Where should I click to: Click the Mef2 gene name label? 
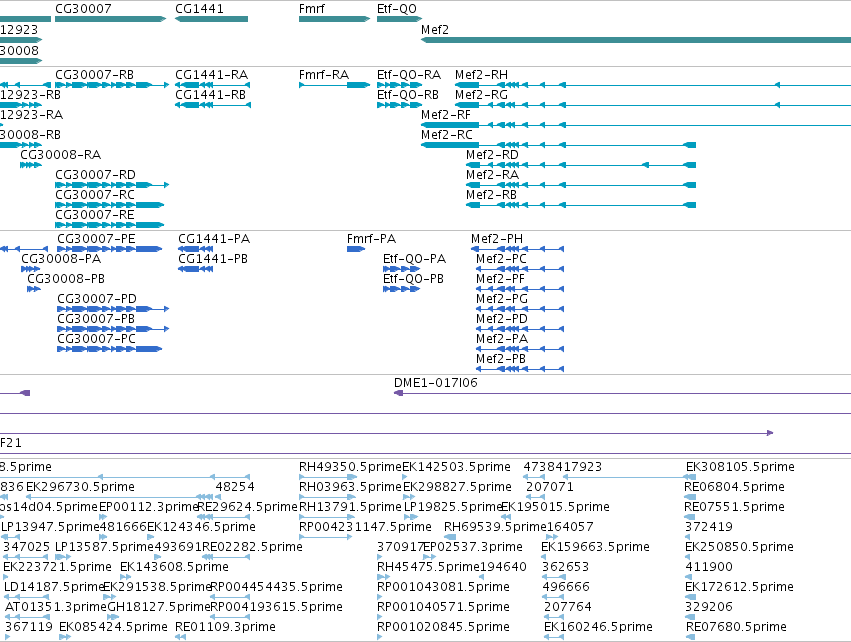(x=435, y=30)
